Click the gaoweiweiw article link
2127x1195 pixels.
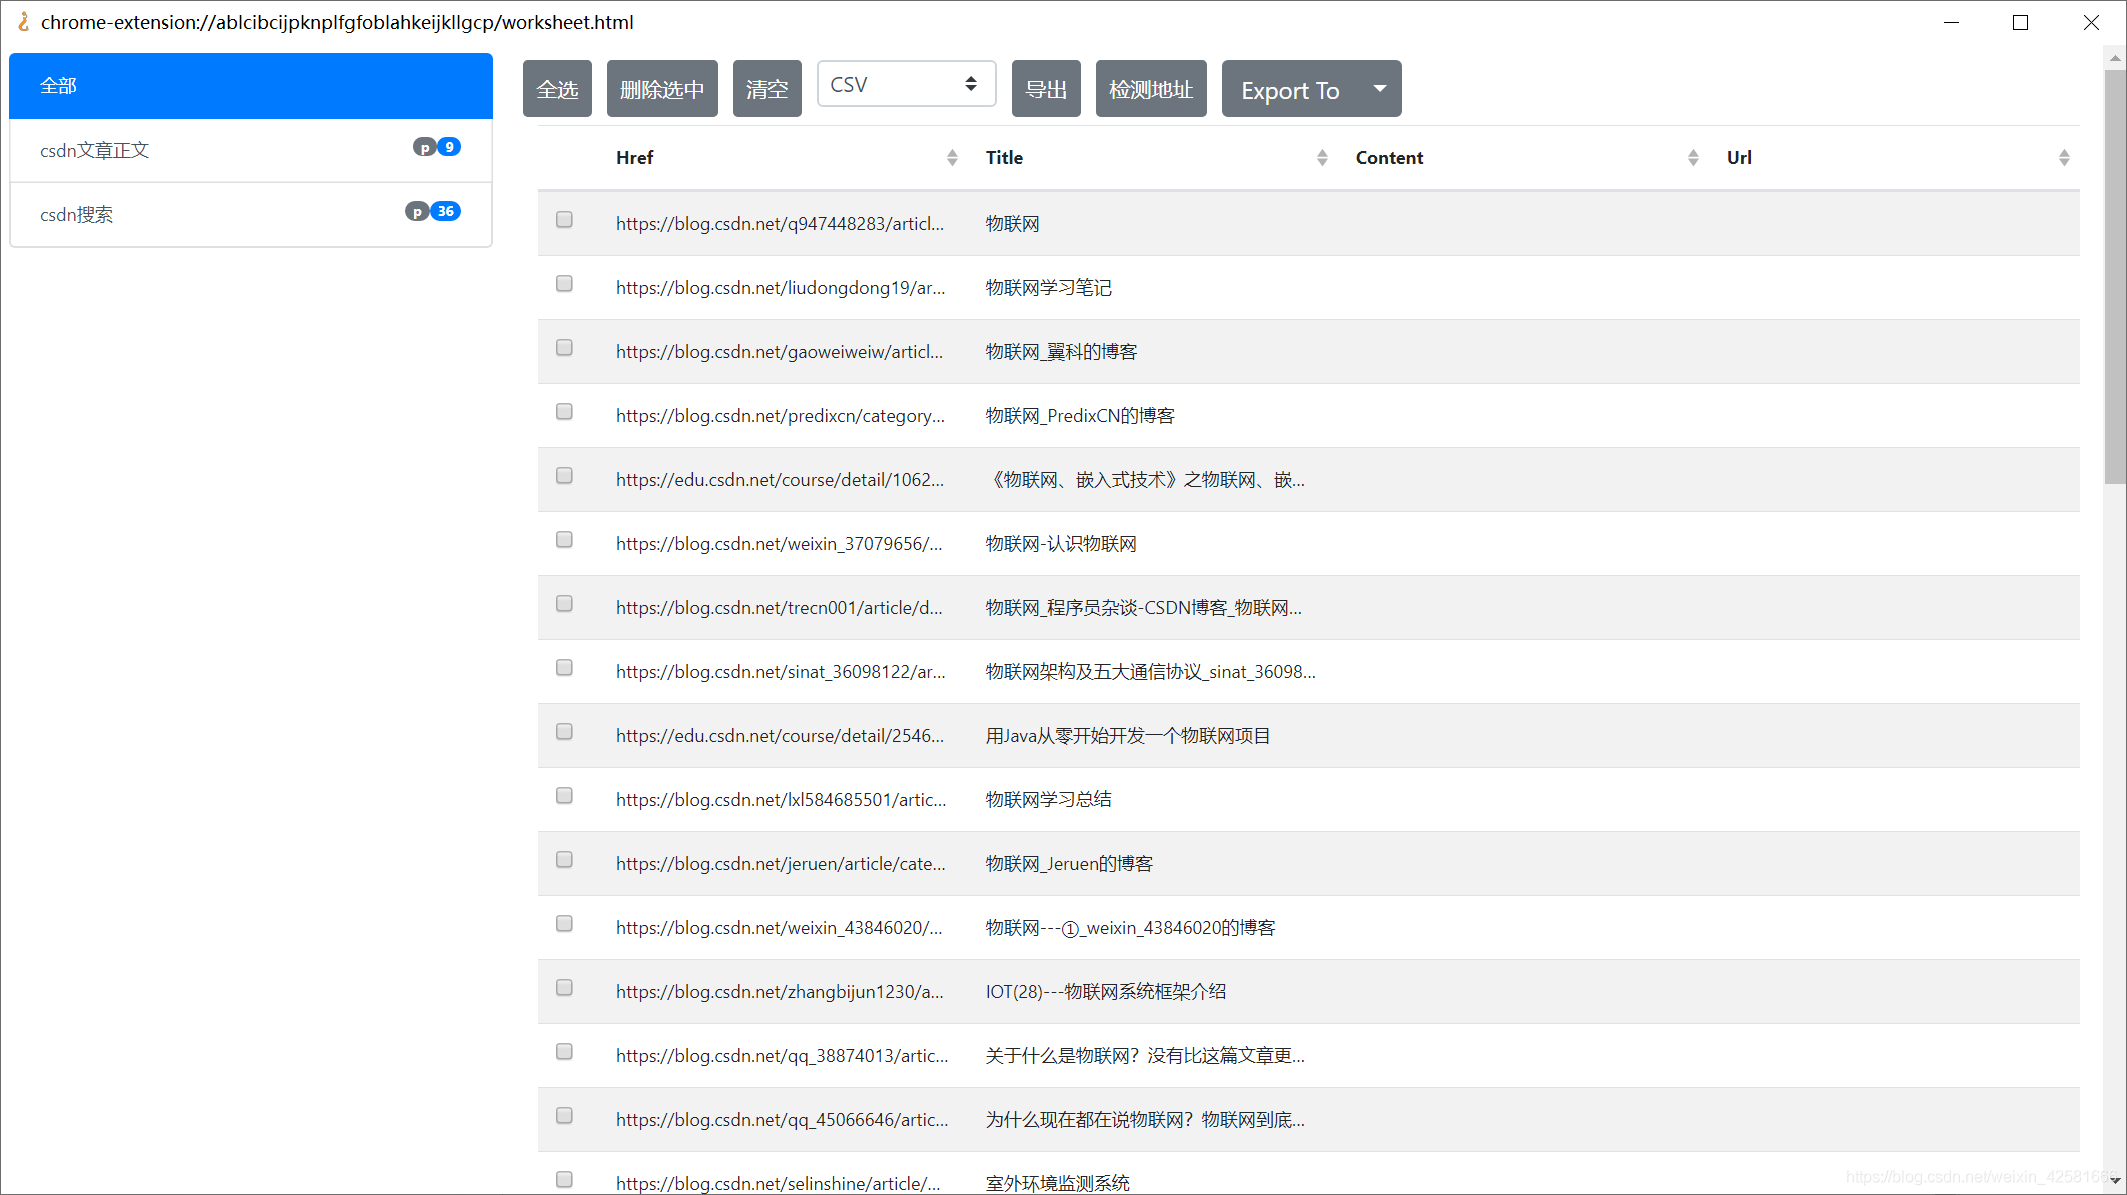779,352
